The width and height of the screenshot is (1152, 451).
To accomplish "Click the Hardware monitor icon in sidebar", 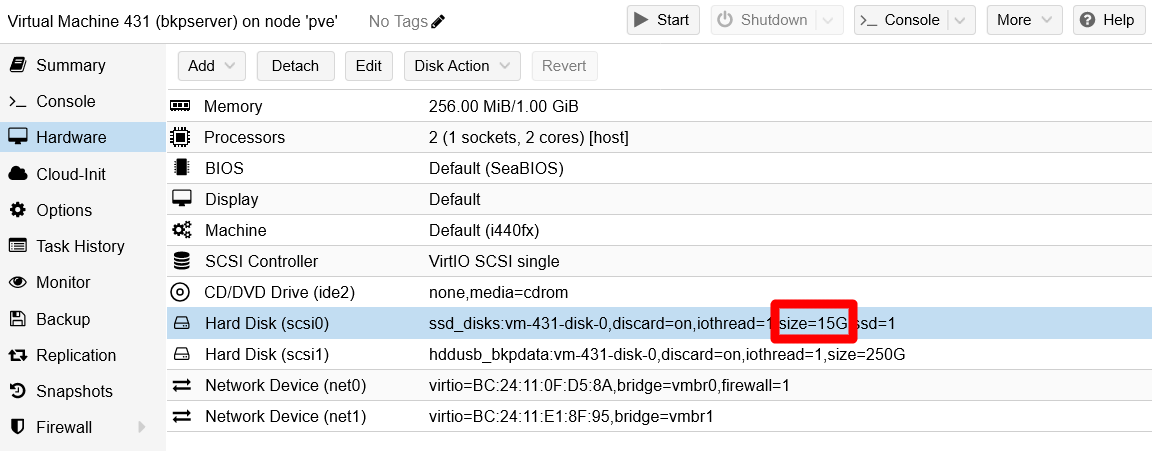I will click(18, 137).
